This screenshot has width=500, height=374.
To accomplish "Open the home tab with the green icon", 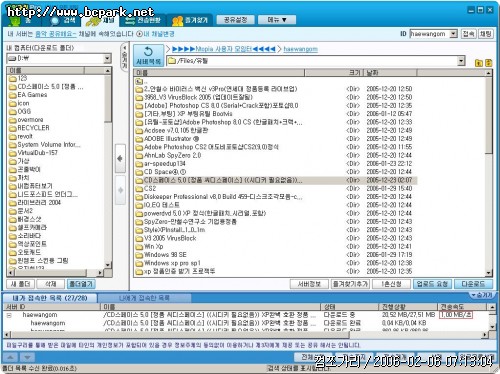I will tap(21, 20).
